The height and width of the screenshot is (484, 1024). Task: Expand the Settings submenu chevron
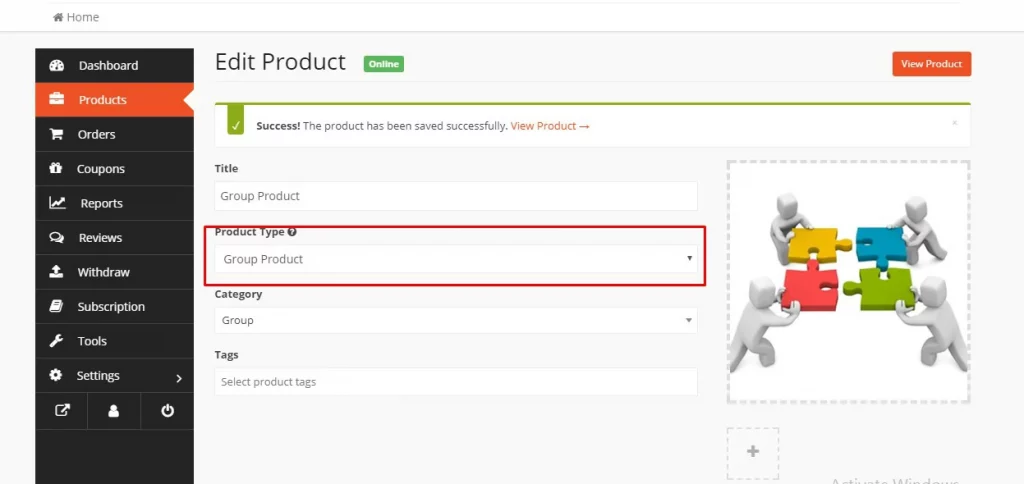click(x=179, y=378)
